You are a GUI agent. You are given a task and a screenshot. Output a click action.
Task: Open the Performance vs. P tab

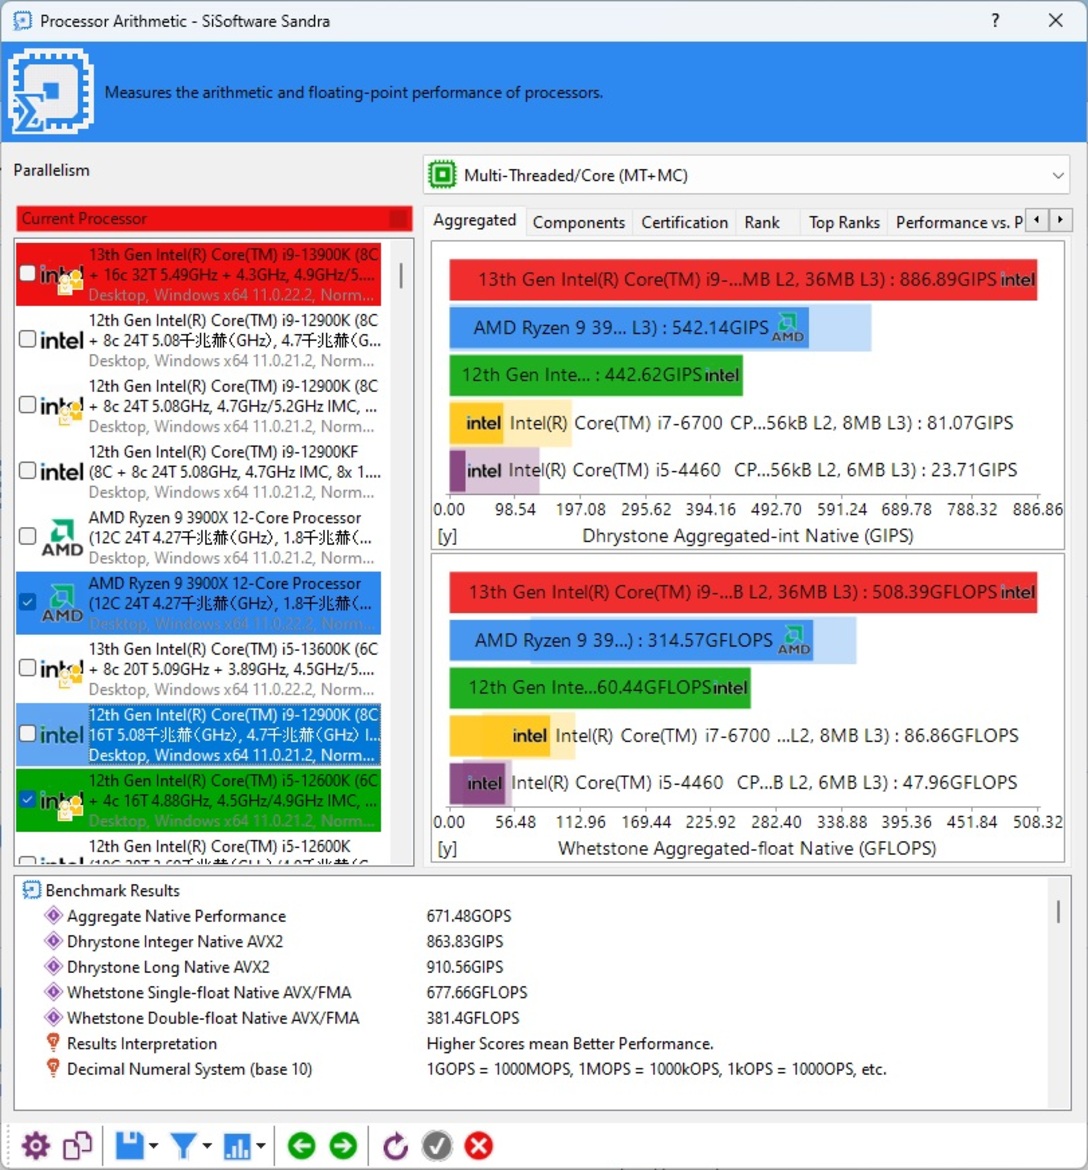coord(958,222)
